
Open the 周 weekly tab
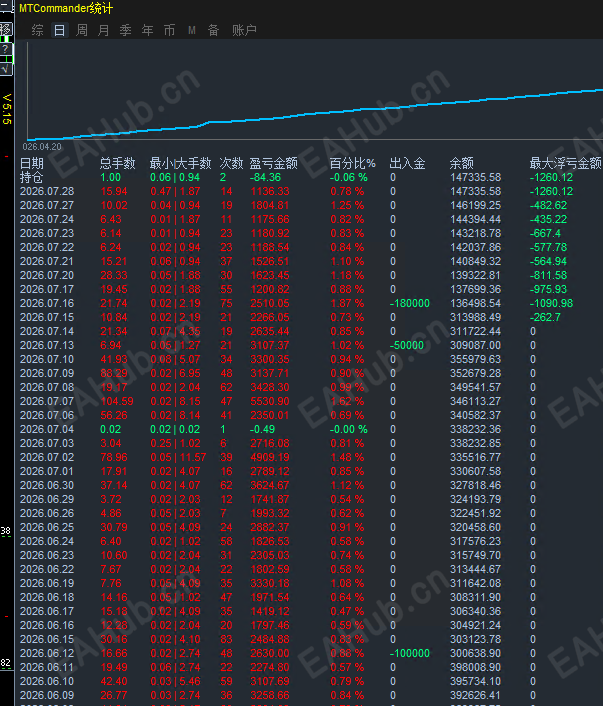82,30
